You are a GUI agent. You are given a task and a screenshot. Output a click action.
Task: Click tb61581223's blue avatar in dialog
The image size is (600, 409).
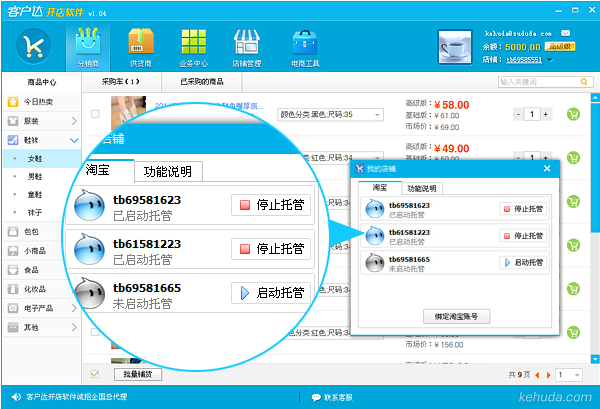(x=375, y=236)
